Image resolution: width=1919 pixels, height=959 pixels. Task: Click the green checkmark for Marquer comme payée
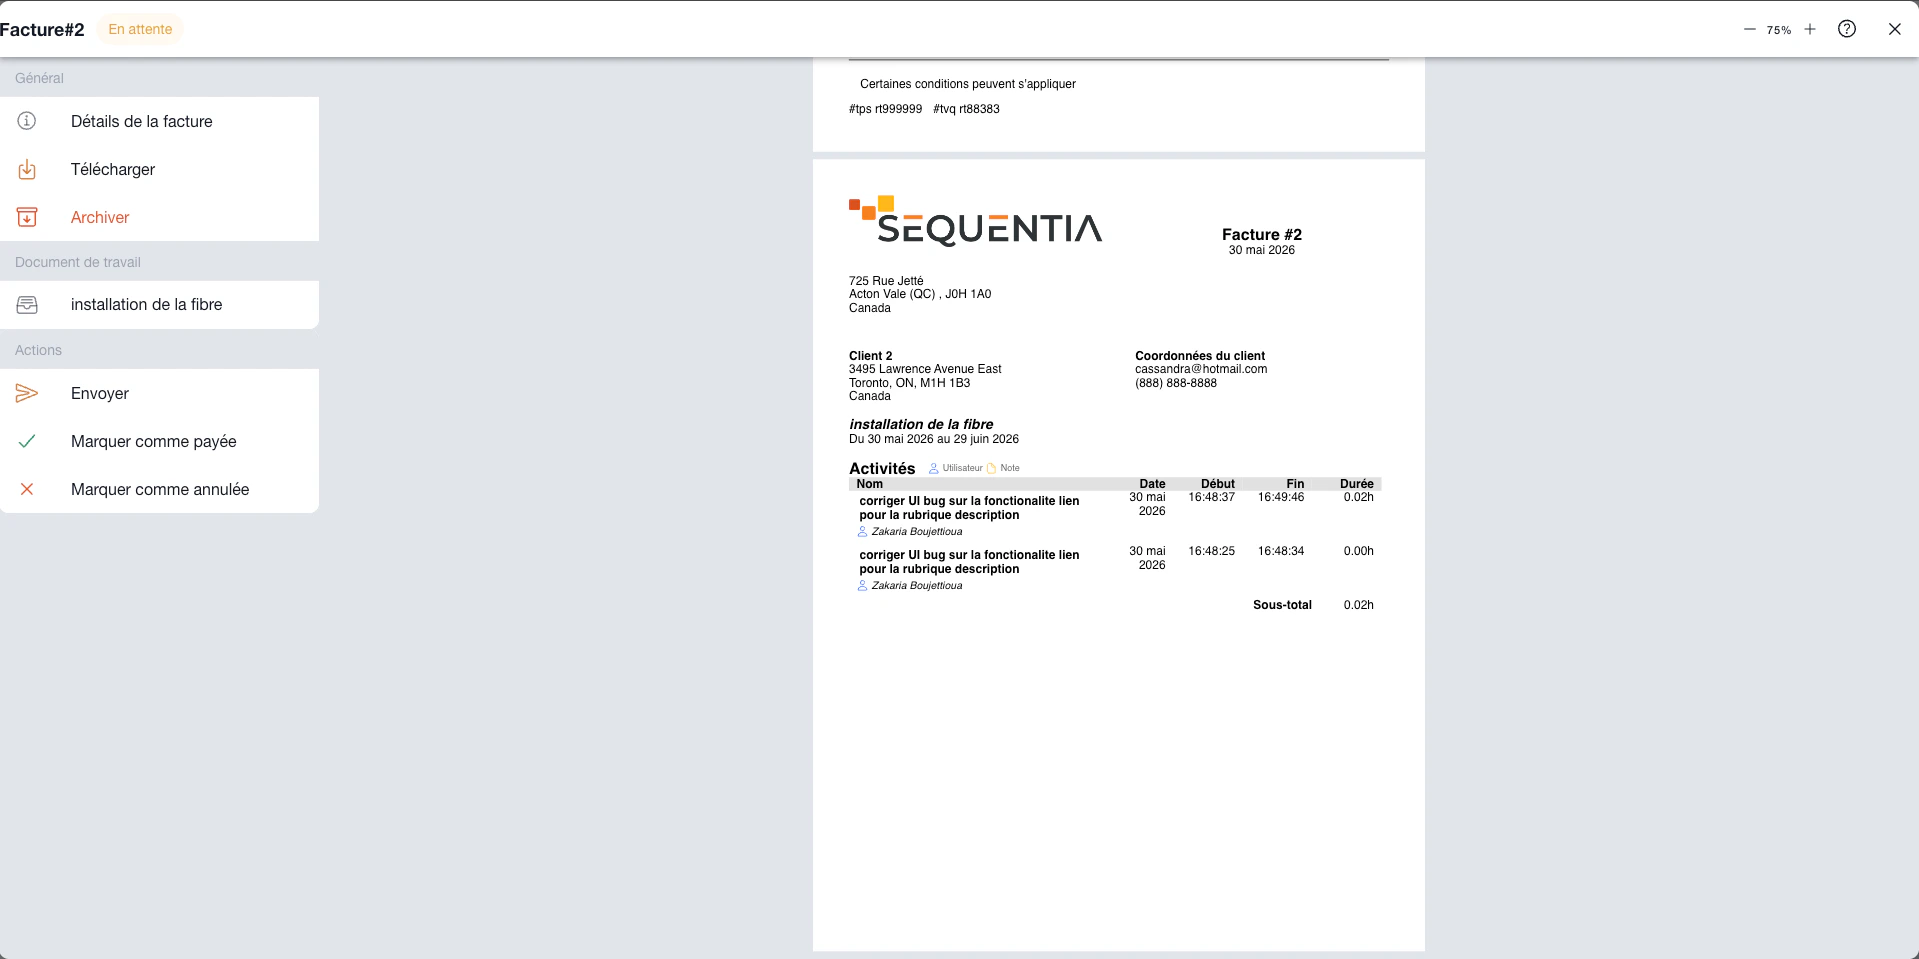click(x=27, y=441)
